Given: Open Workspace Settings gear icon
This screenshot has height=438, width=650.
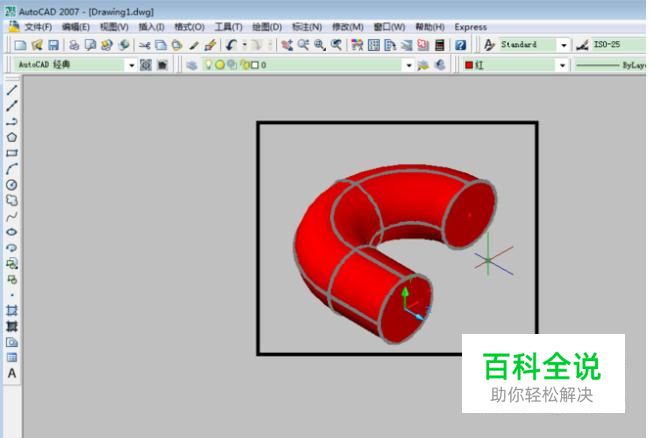Looking at the screenshot, I should point(146,65).
